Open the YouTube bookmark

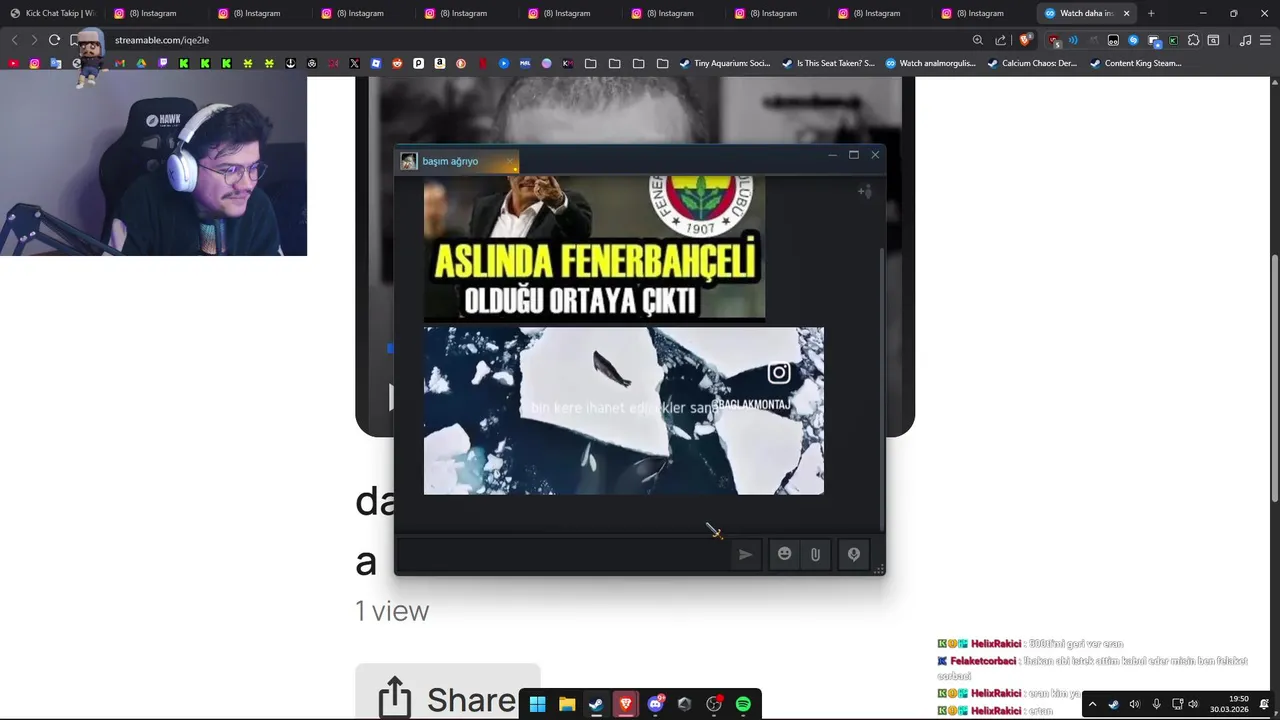pos(13,63)
